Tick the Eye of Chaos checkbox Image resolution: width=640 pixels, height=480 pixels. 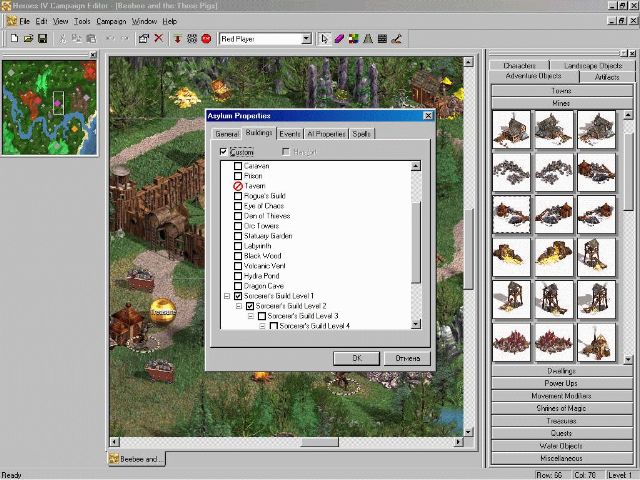point(238,206)
